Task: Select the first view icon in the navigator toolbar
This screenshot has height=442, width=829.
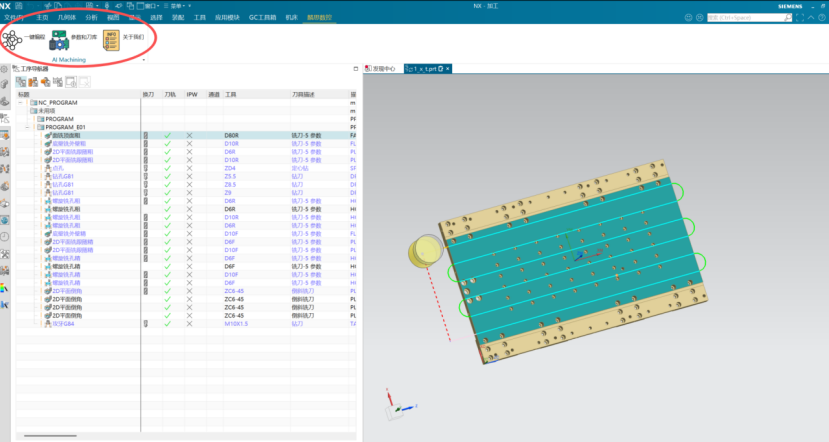Action: click(19, 82)
